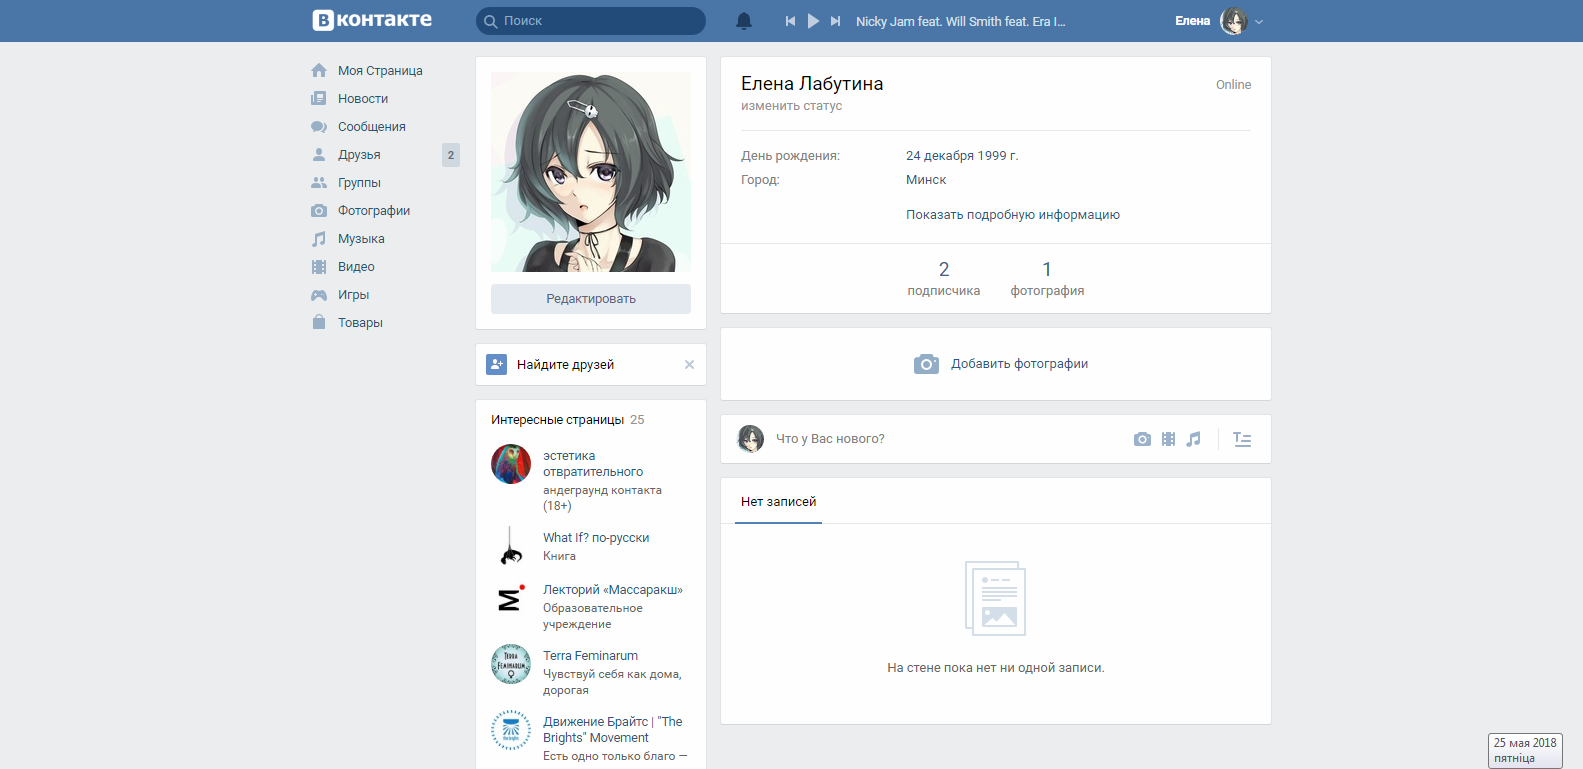Click the VKontakte logo in the header
The height and width of the screenshot is (769, 1583).
pyautogui.click(x=372, y=20)
